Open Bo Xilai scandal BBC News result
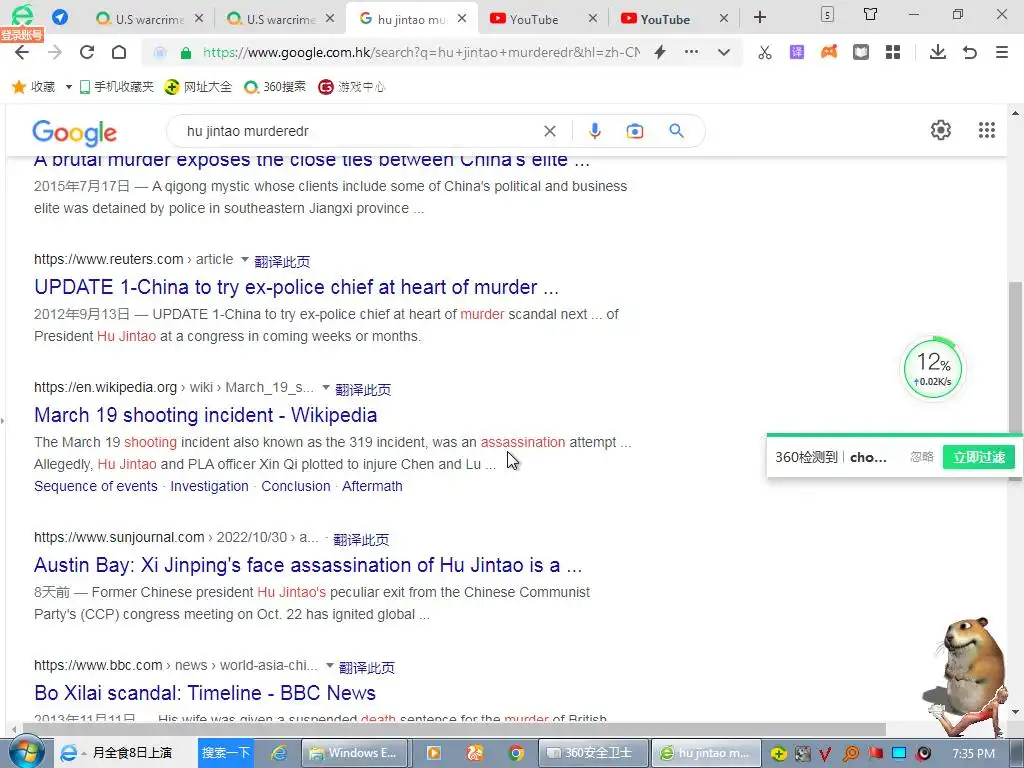 click(x=204, y=693)
